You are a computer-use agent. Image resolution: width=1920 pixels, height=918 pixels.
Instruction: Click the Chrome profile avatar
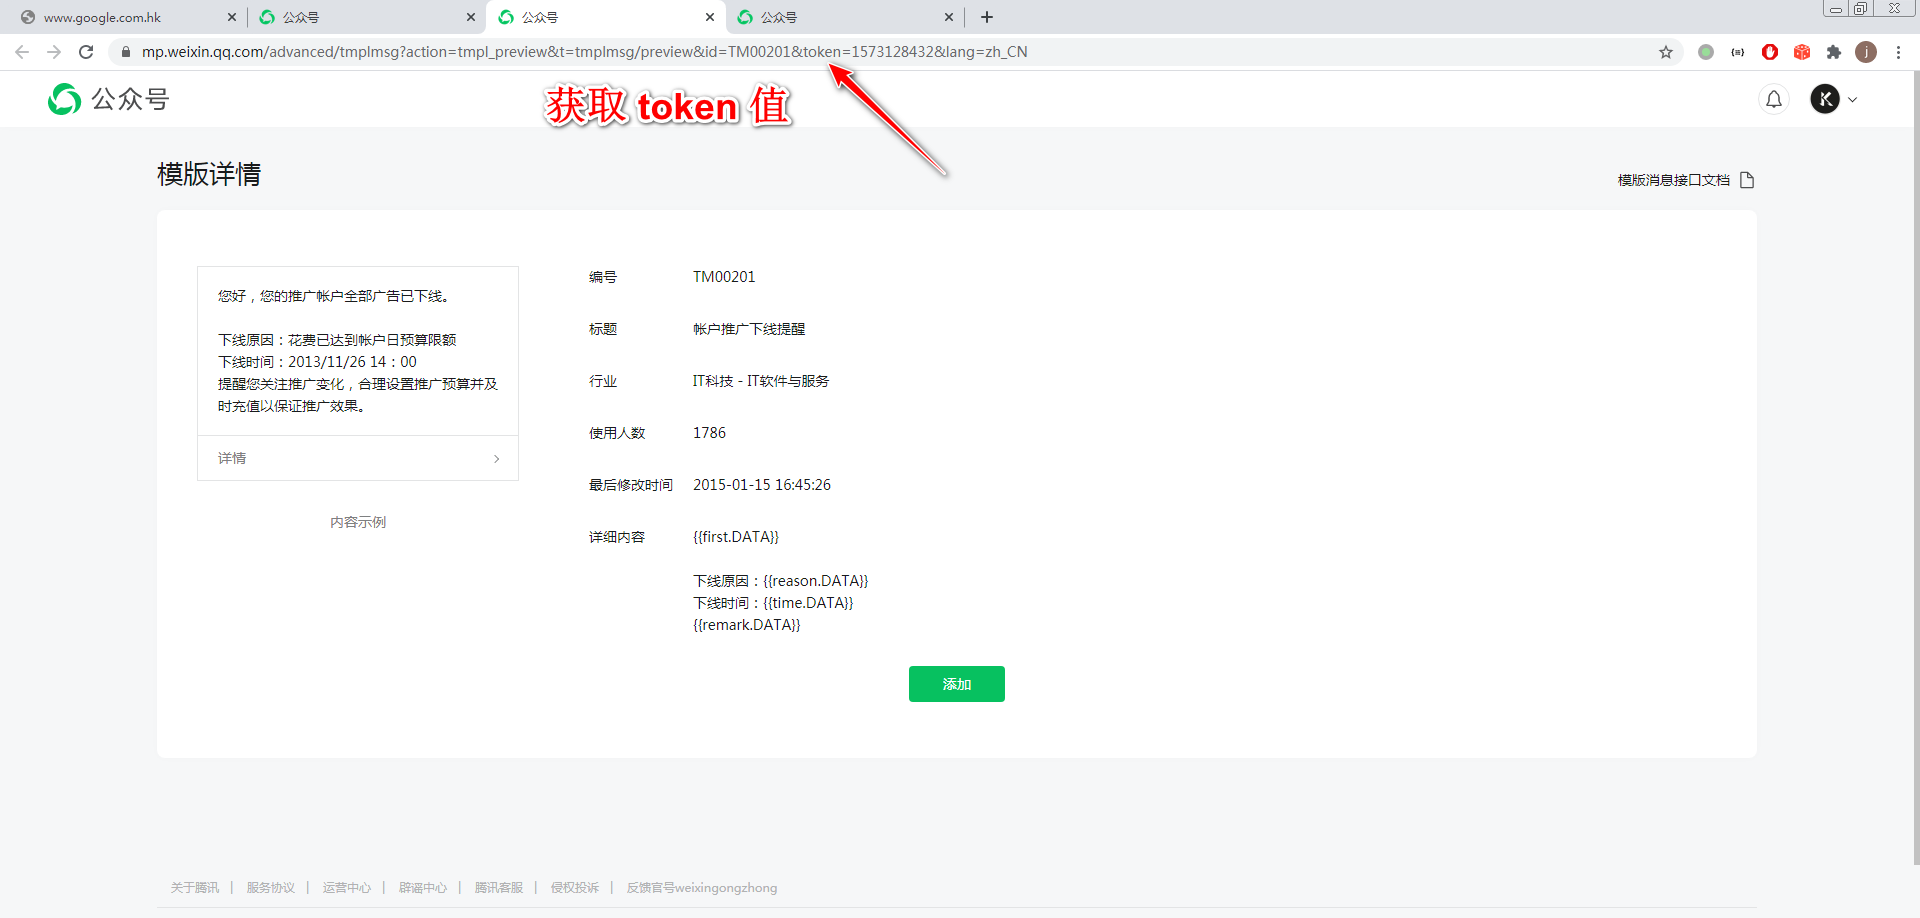pos(1866,52)
